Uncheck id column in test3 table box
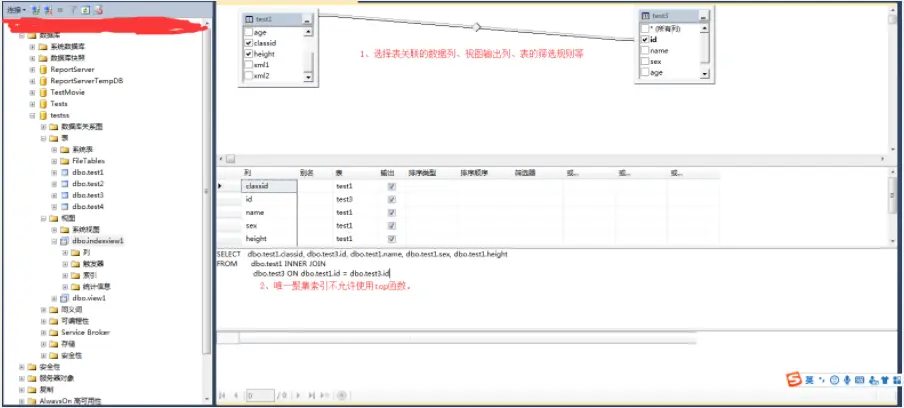 pos(645,40)
